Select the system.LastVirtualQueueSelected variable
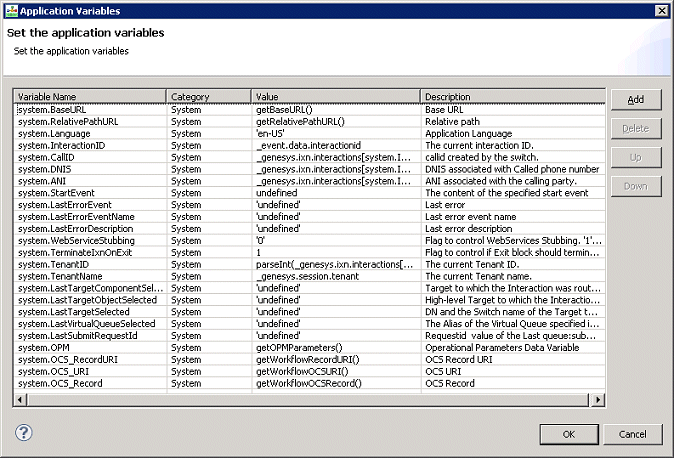 pyautogui.click(x=86, y=324)
